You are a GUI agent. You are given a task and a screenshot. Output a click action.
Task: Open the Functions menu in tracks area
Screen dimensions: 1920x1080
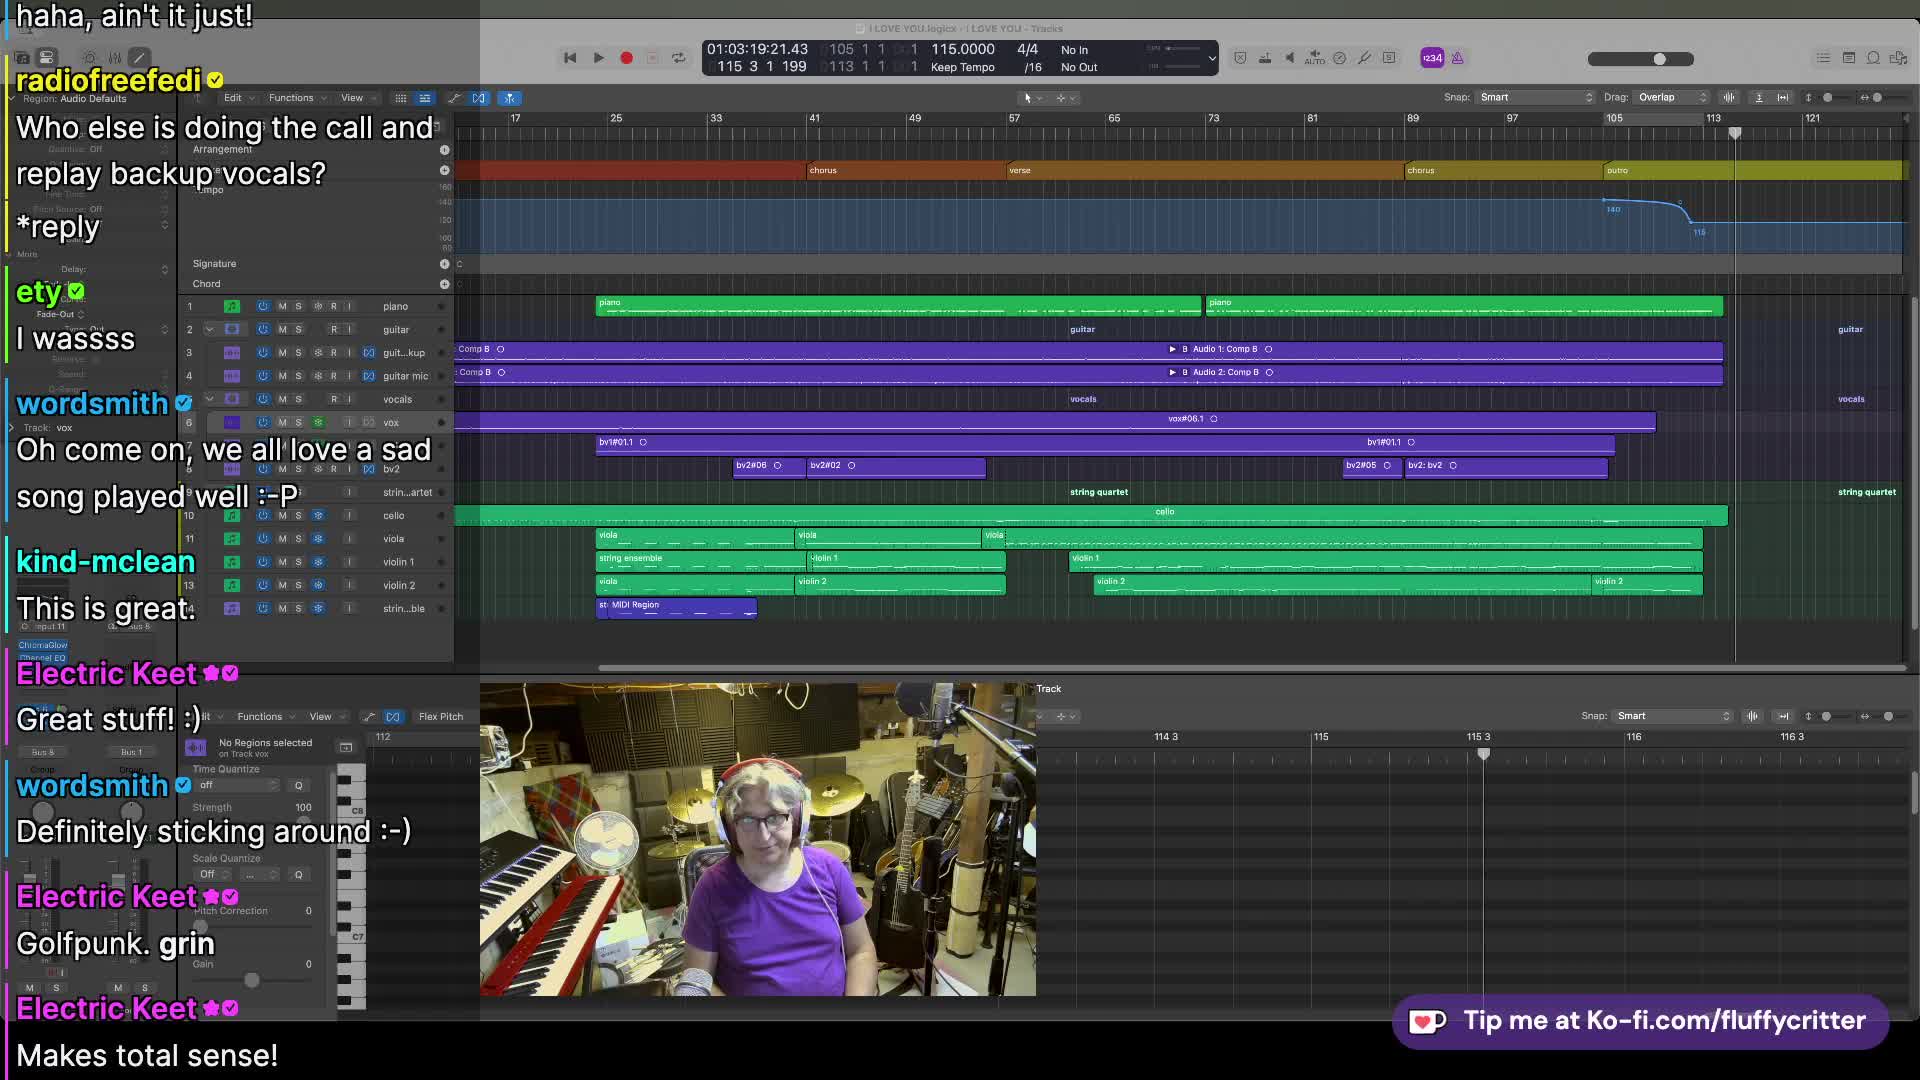(x=291, y=98)
